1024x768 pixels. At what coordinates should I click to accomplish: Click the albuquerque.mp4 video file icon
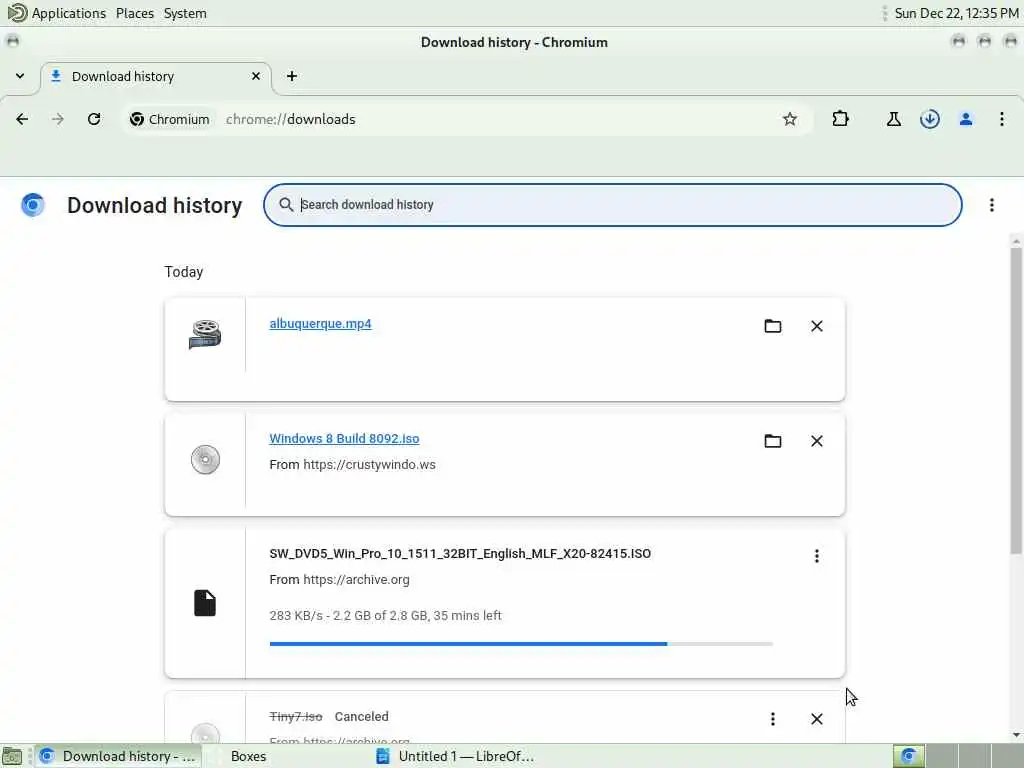pos(205,334)
